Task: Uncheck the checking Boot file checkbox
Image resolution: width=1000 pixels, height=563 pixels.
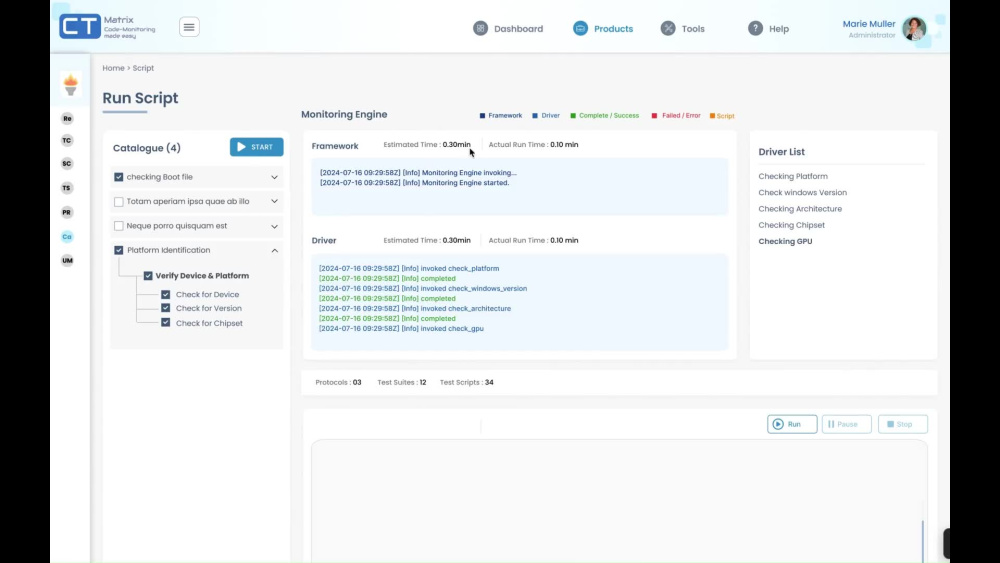Action: point(119,177)
